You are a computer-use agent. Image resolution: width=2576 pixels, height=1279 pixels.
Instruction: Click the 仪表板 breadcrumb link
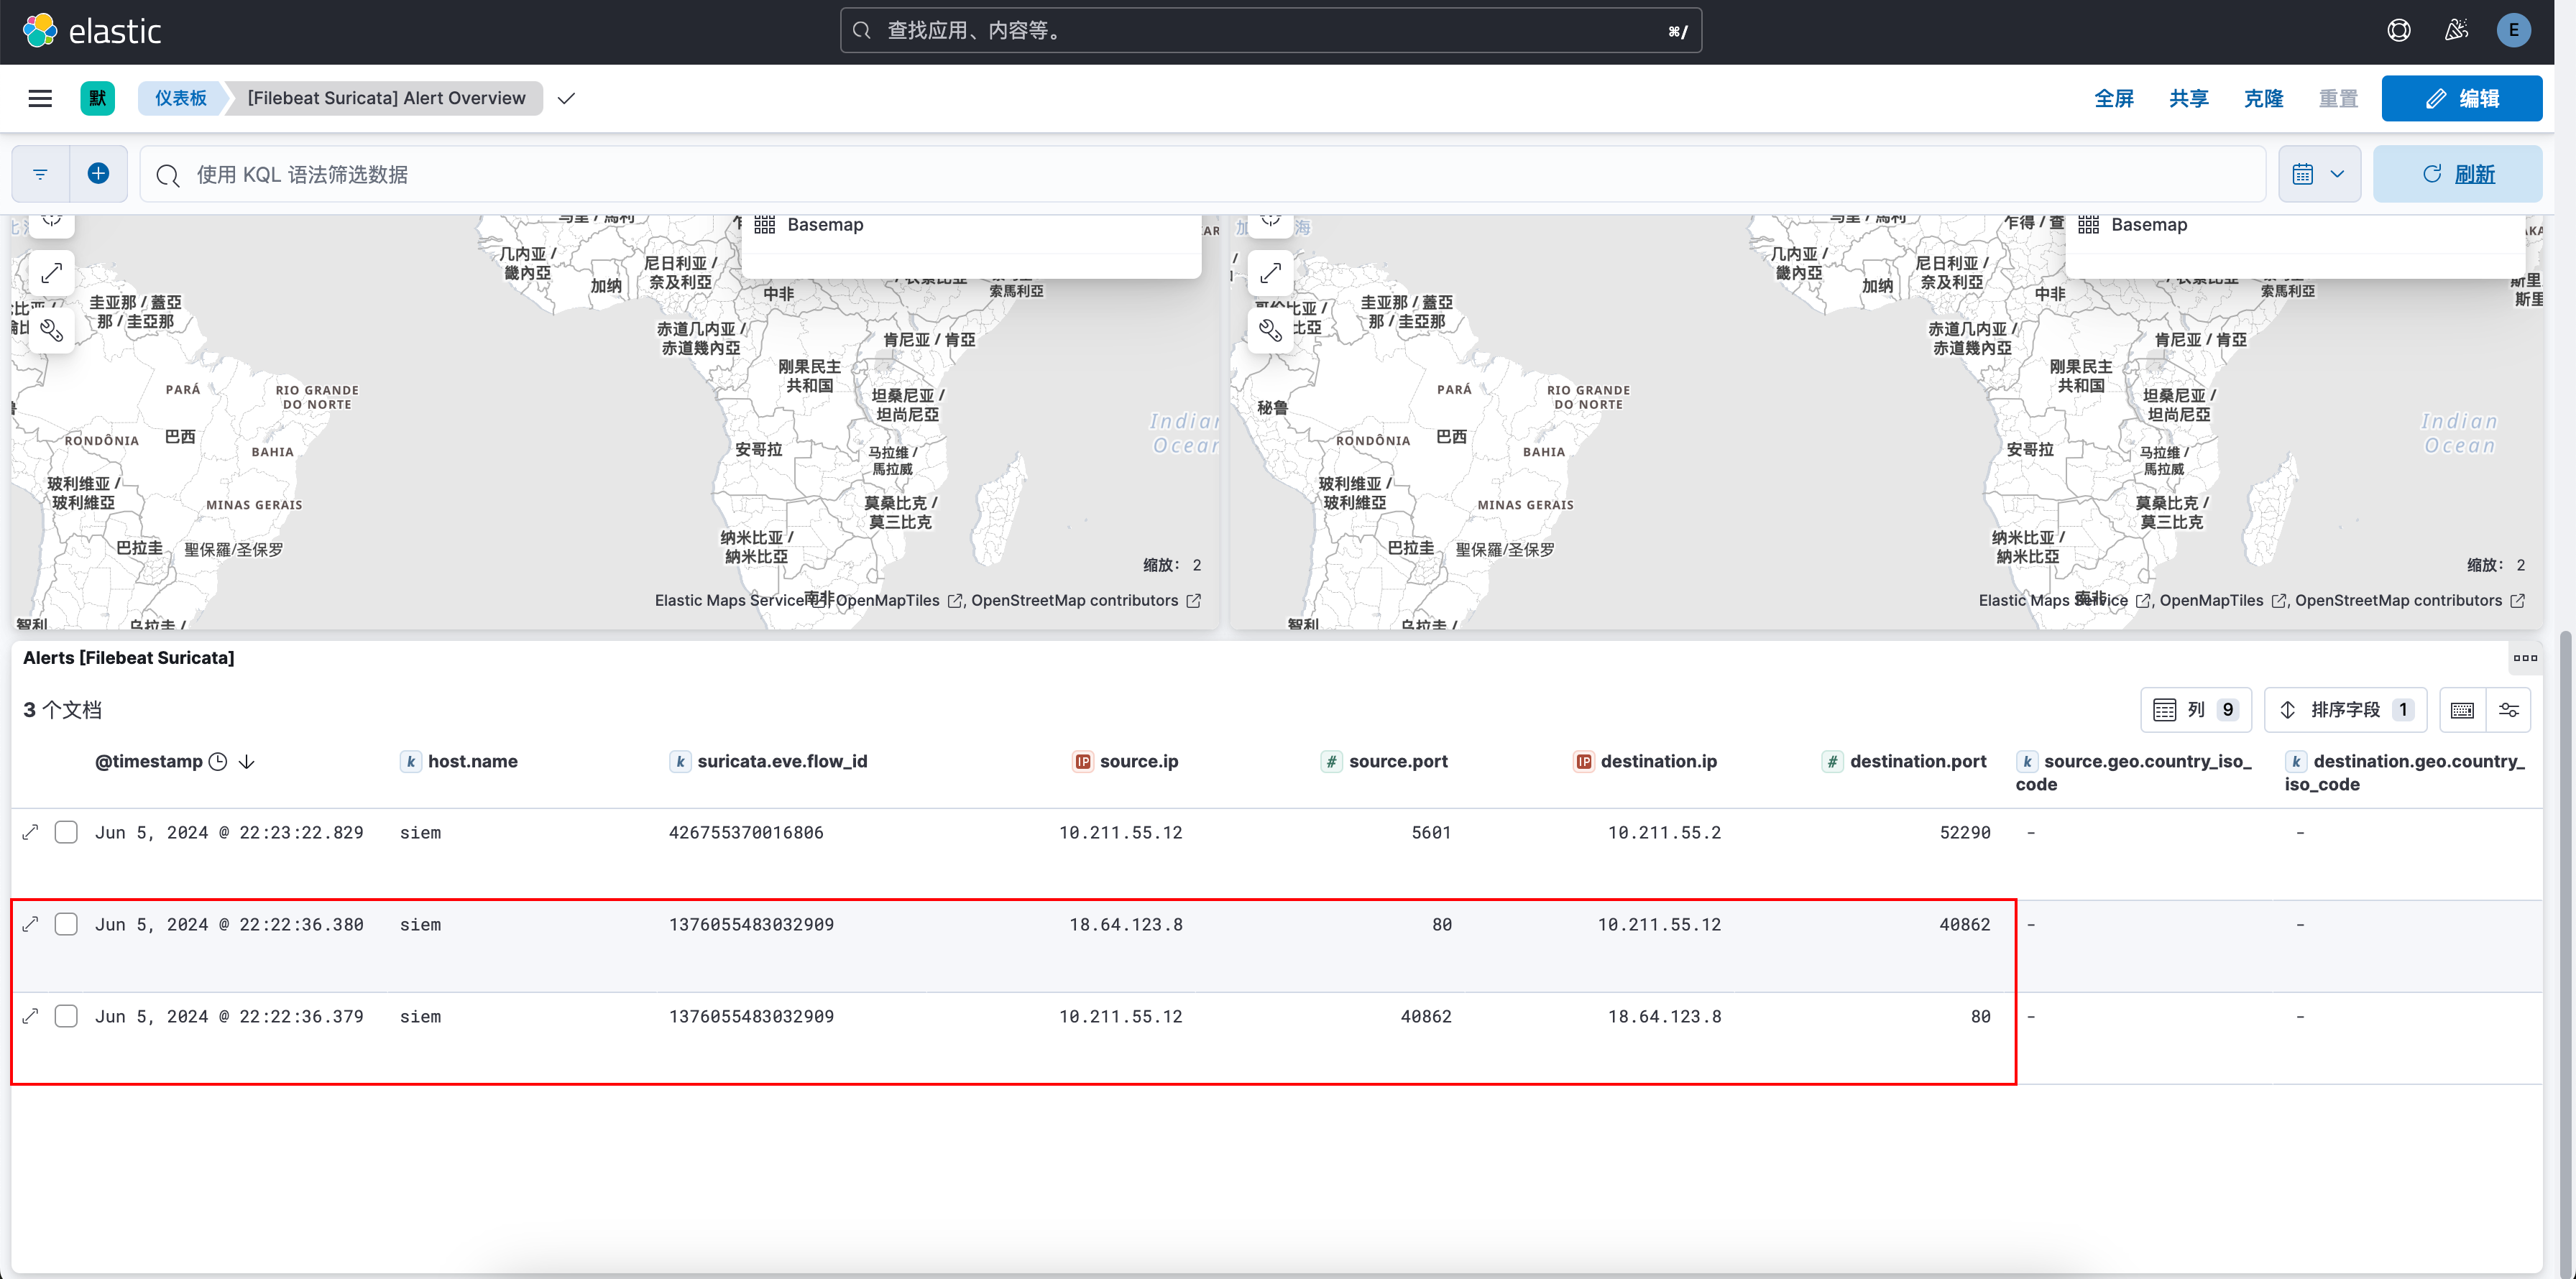click(180, 98)
